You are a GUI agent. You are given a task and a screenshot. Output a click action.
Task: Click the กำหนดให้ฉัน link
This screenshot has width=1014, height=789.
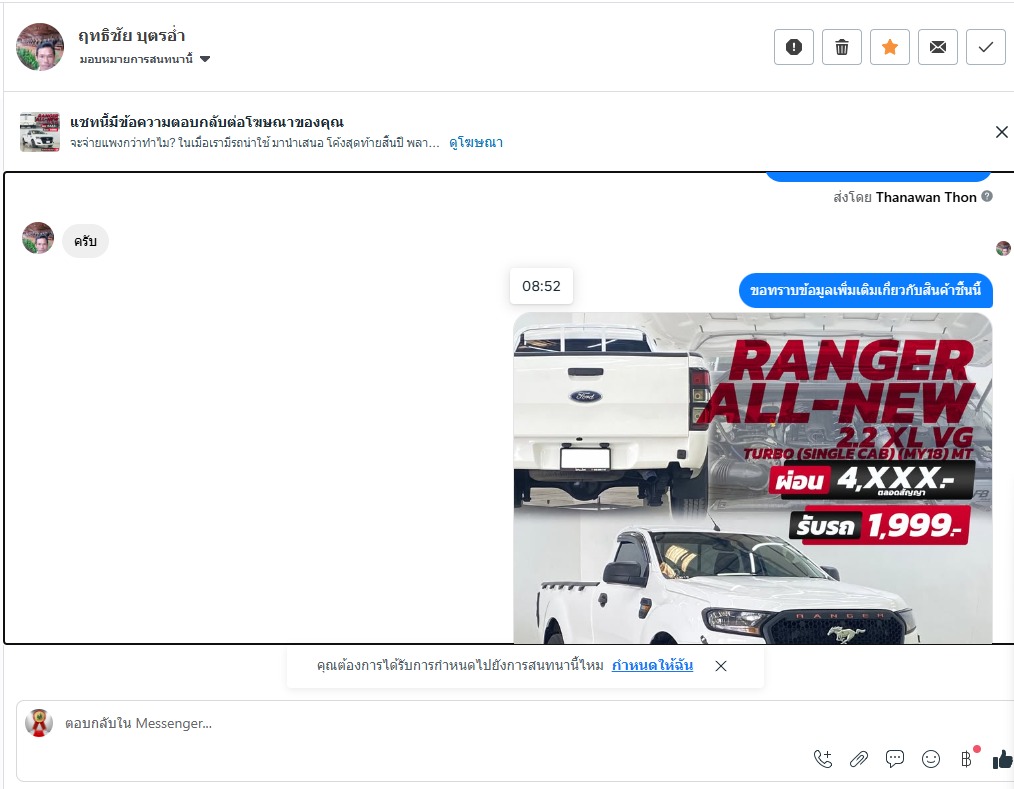click(x=653, y=665)
